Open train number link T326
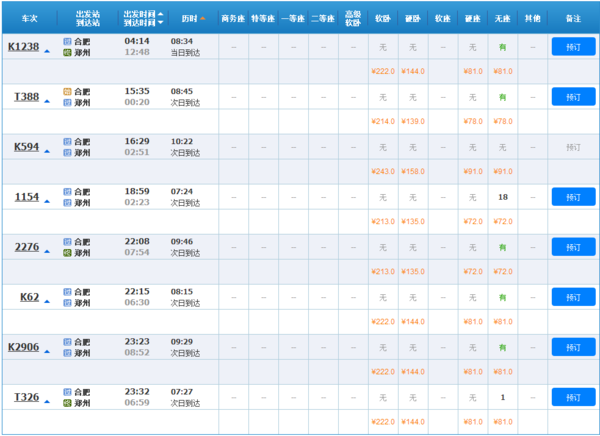This screenshot has width=600, height=436. 26,396
